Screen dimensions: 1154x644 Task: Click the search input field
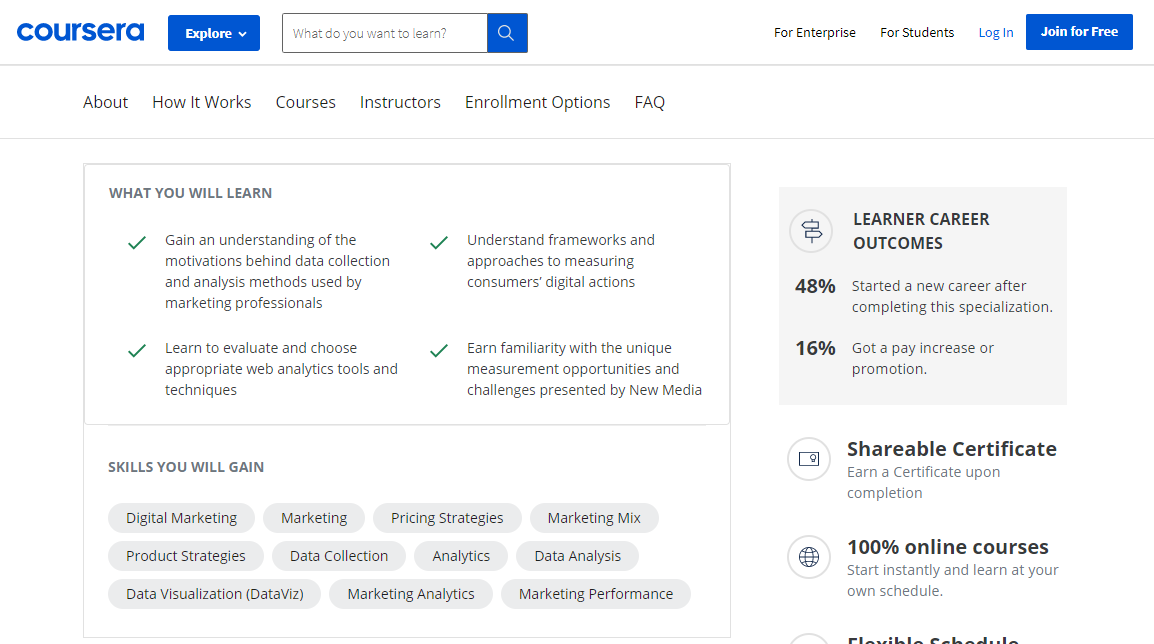(385, 32)
